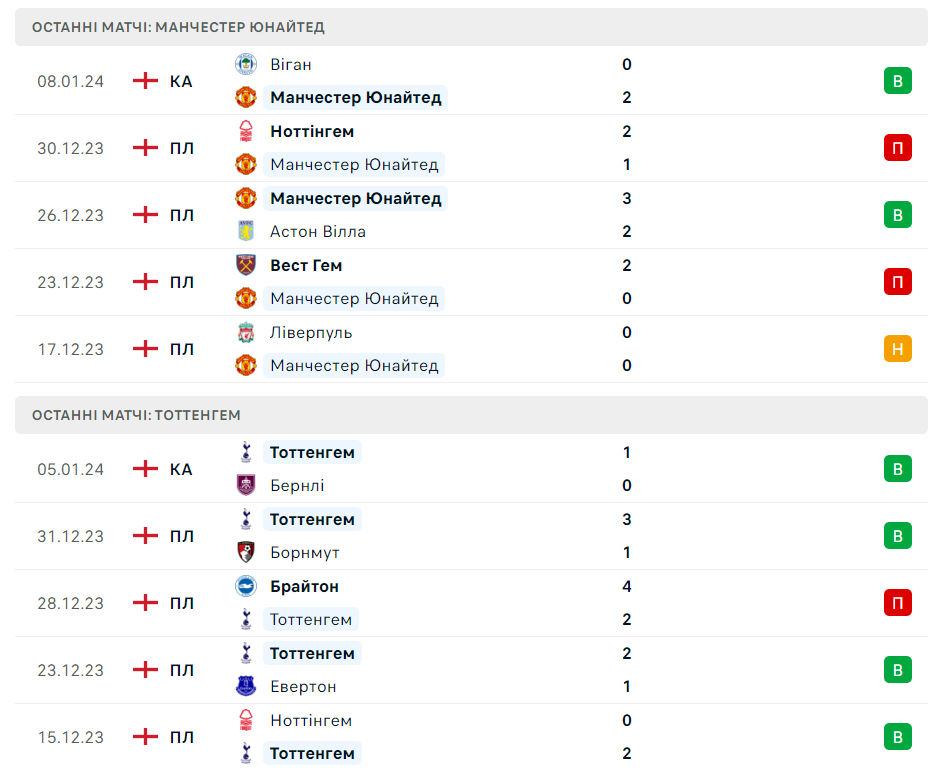Click the Bournemouth crest icon
This screenshot has width=942, height=768.
coord(245,552)
